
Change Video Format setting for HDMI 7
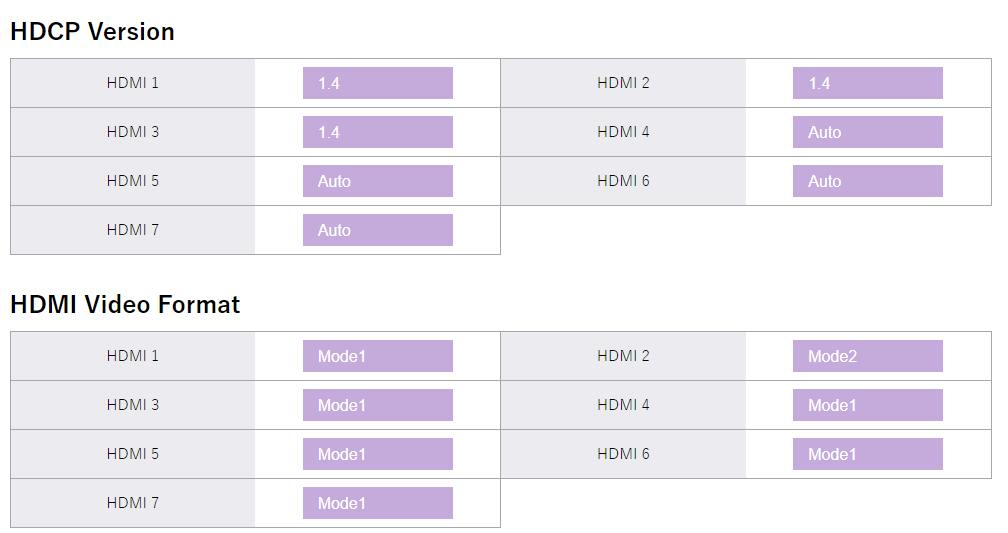pyautogui.click(x=377, y=503)
